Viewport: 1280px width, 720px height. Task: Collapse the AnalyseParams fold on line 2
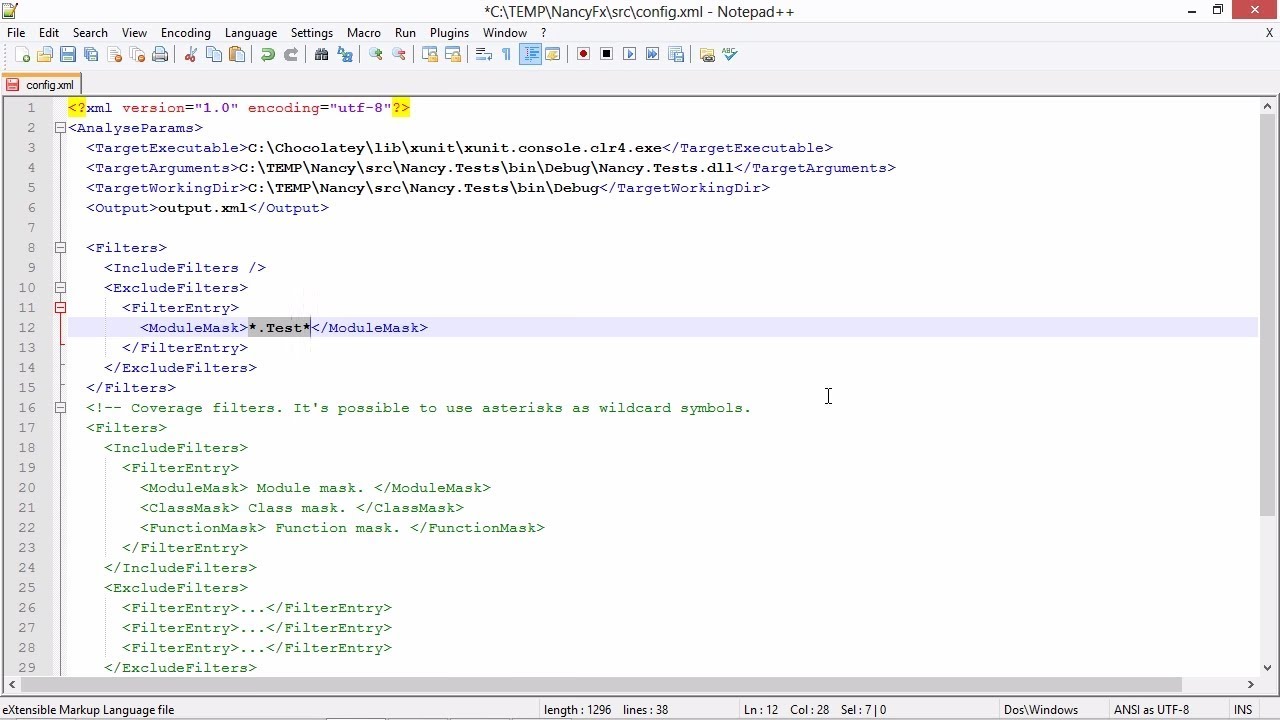point(60,128)
